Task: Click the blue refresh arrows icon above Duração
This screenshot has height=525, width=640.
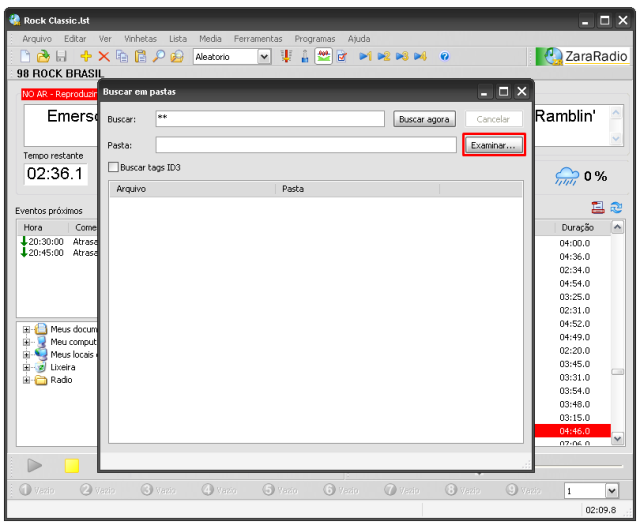Action: [616, 207]
